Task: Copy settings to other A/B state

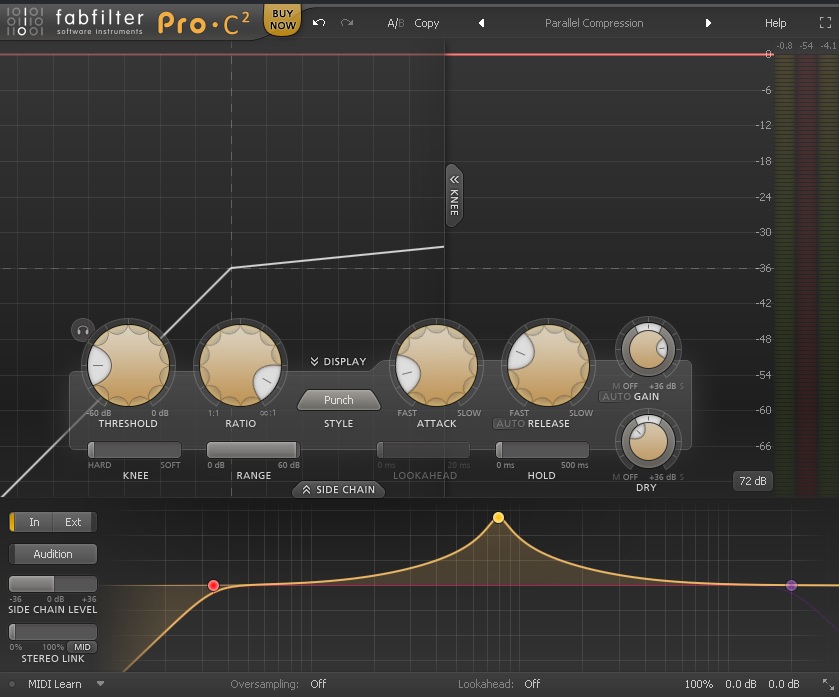Action: pyautogui.click(x=426, y=23)
